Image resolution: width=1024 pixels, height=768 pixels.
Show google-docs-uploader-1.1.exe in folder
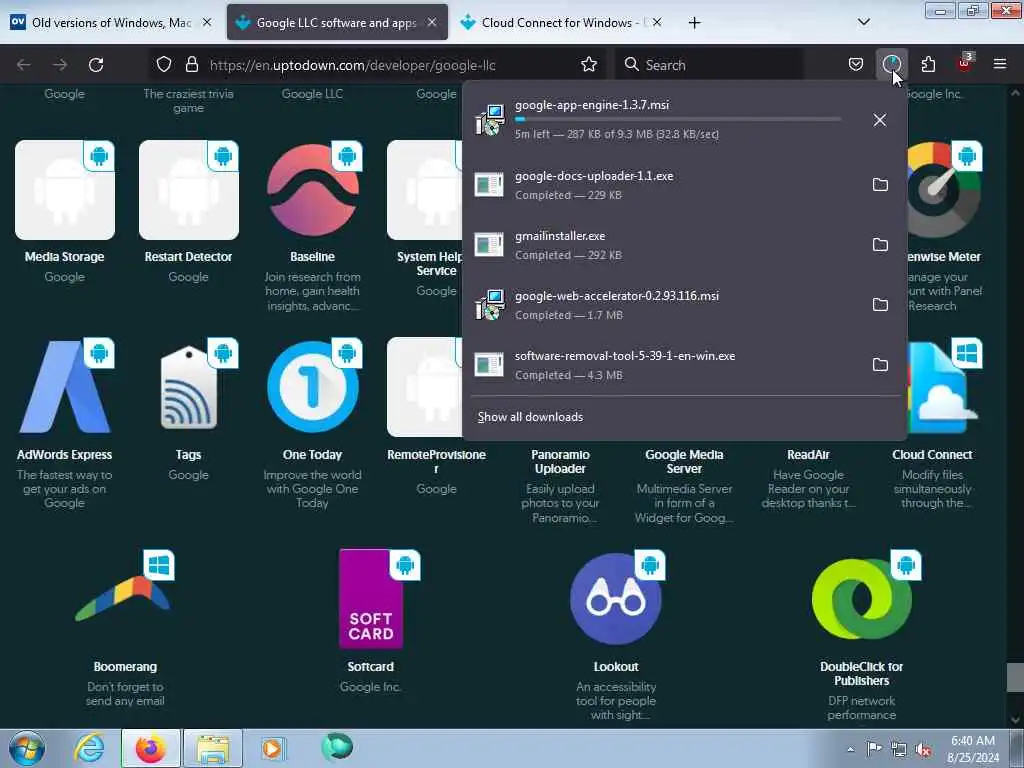pyautogui.click(x=880, y=185)
